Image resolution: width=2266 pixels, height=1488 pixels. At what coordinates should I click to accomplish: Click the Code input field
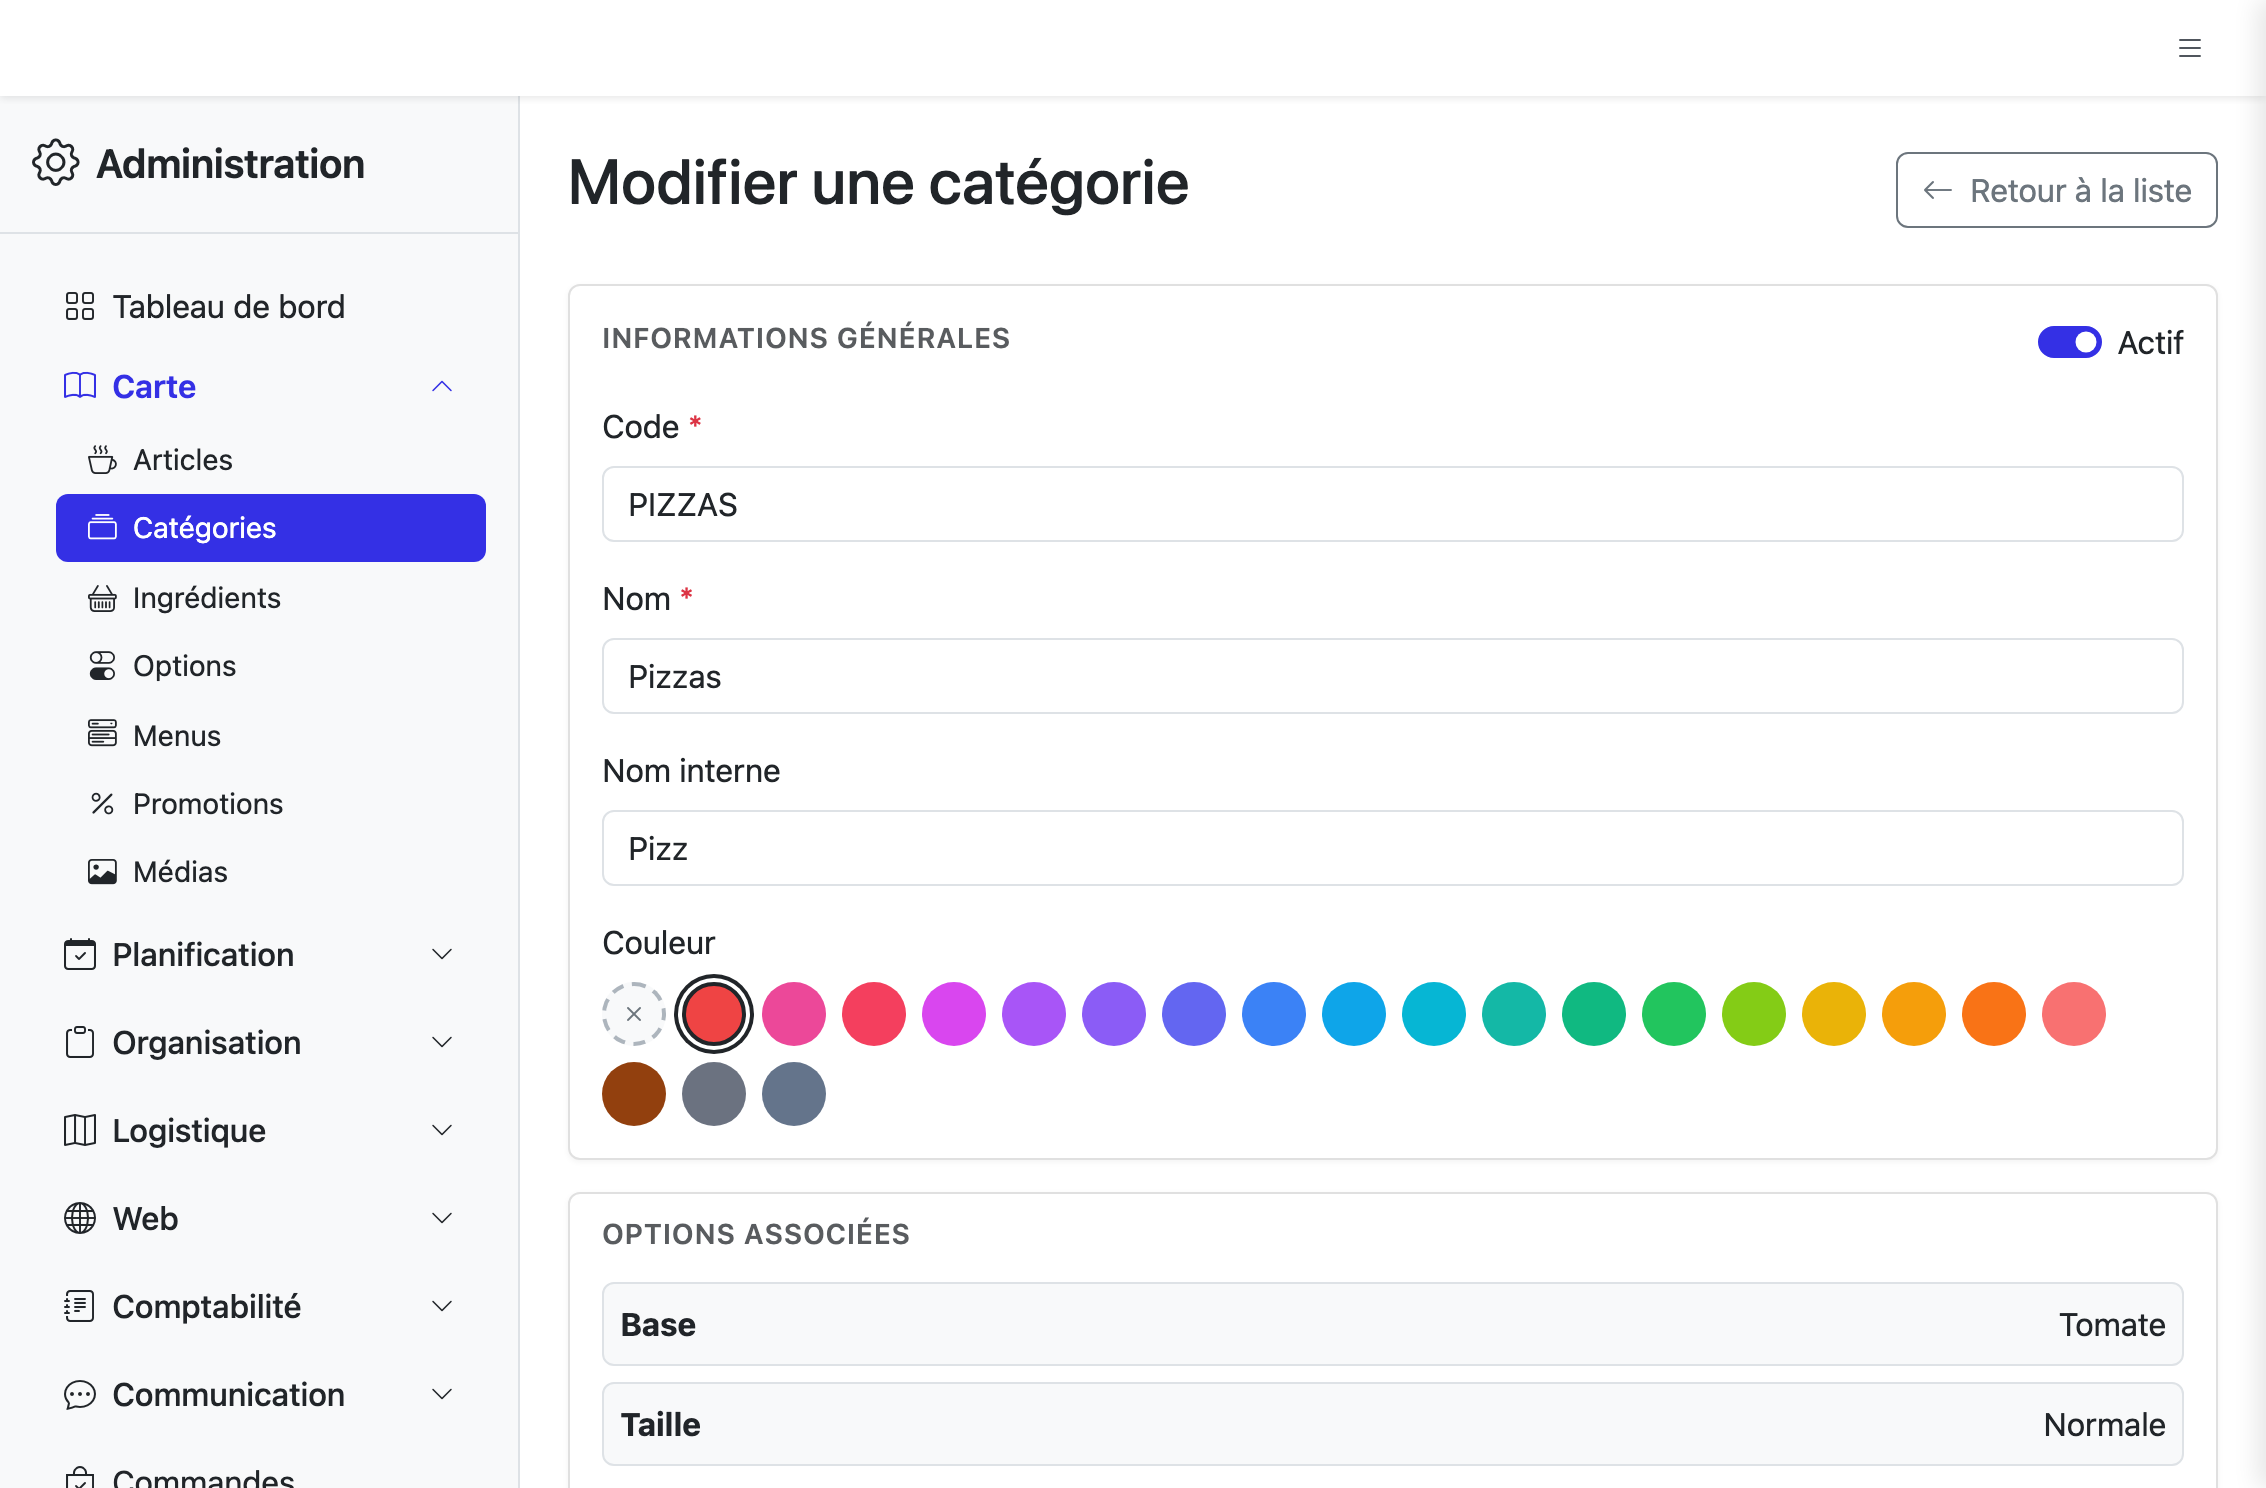[x=1392, y=504]
